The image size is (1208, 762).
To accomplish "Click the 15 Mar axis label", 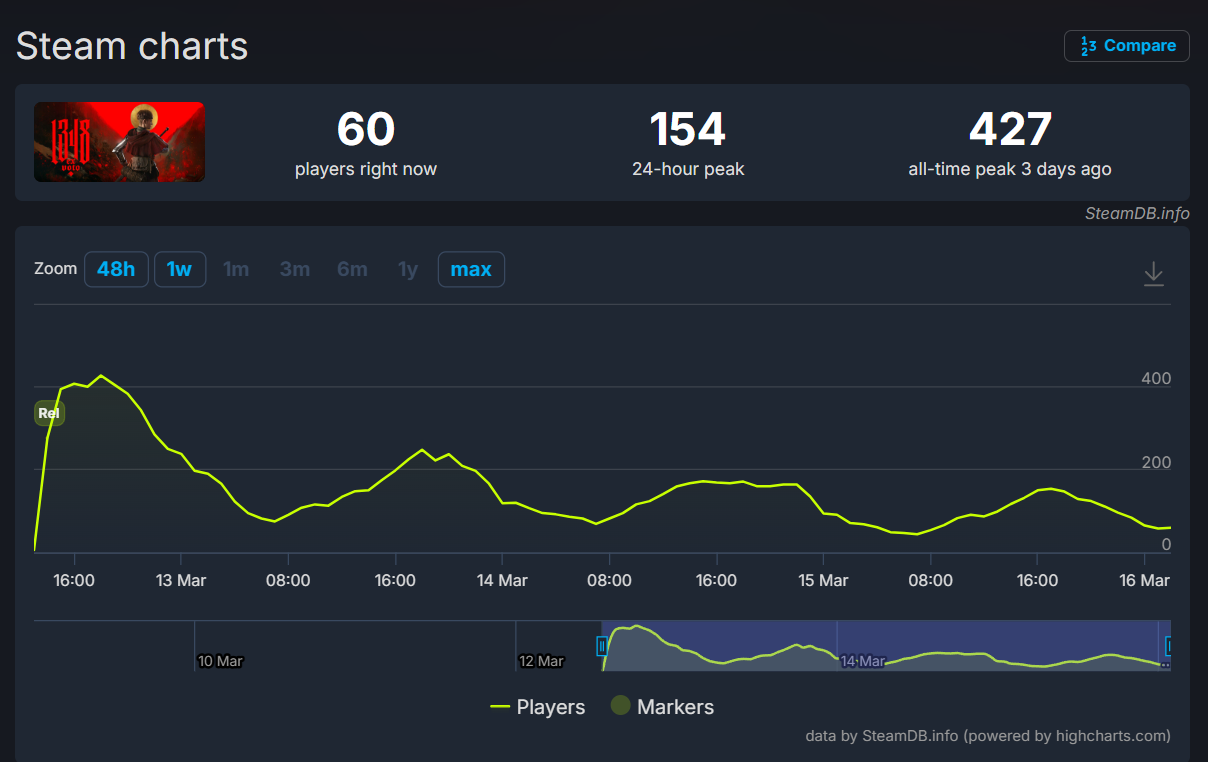I will [x=823, y=581].
